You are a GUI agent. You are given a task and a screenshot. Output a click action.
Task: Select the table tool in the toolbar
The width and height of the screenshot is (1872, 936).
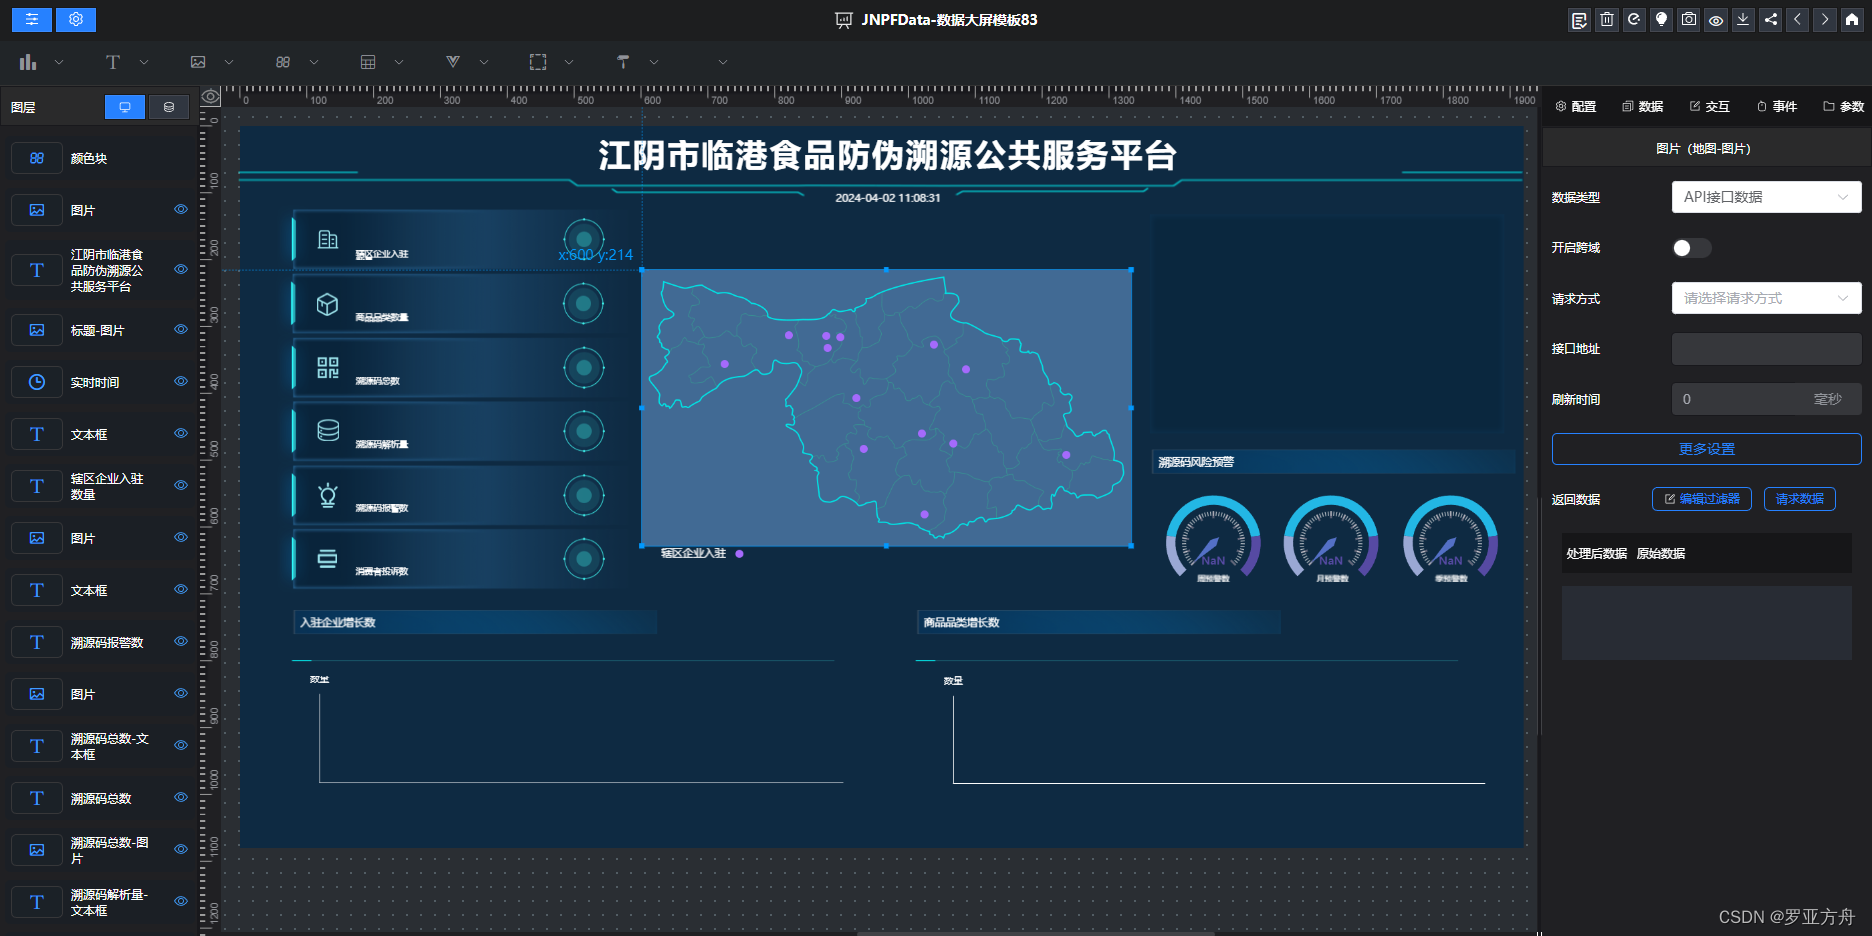pos(369,62)
